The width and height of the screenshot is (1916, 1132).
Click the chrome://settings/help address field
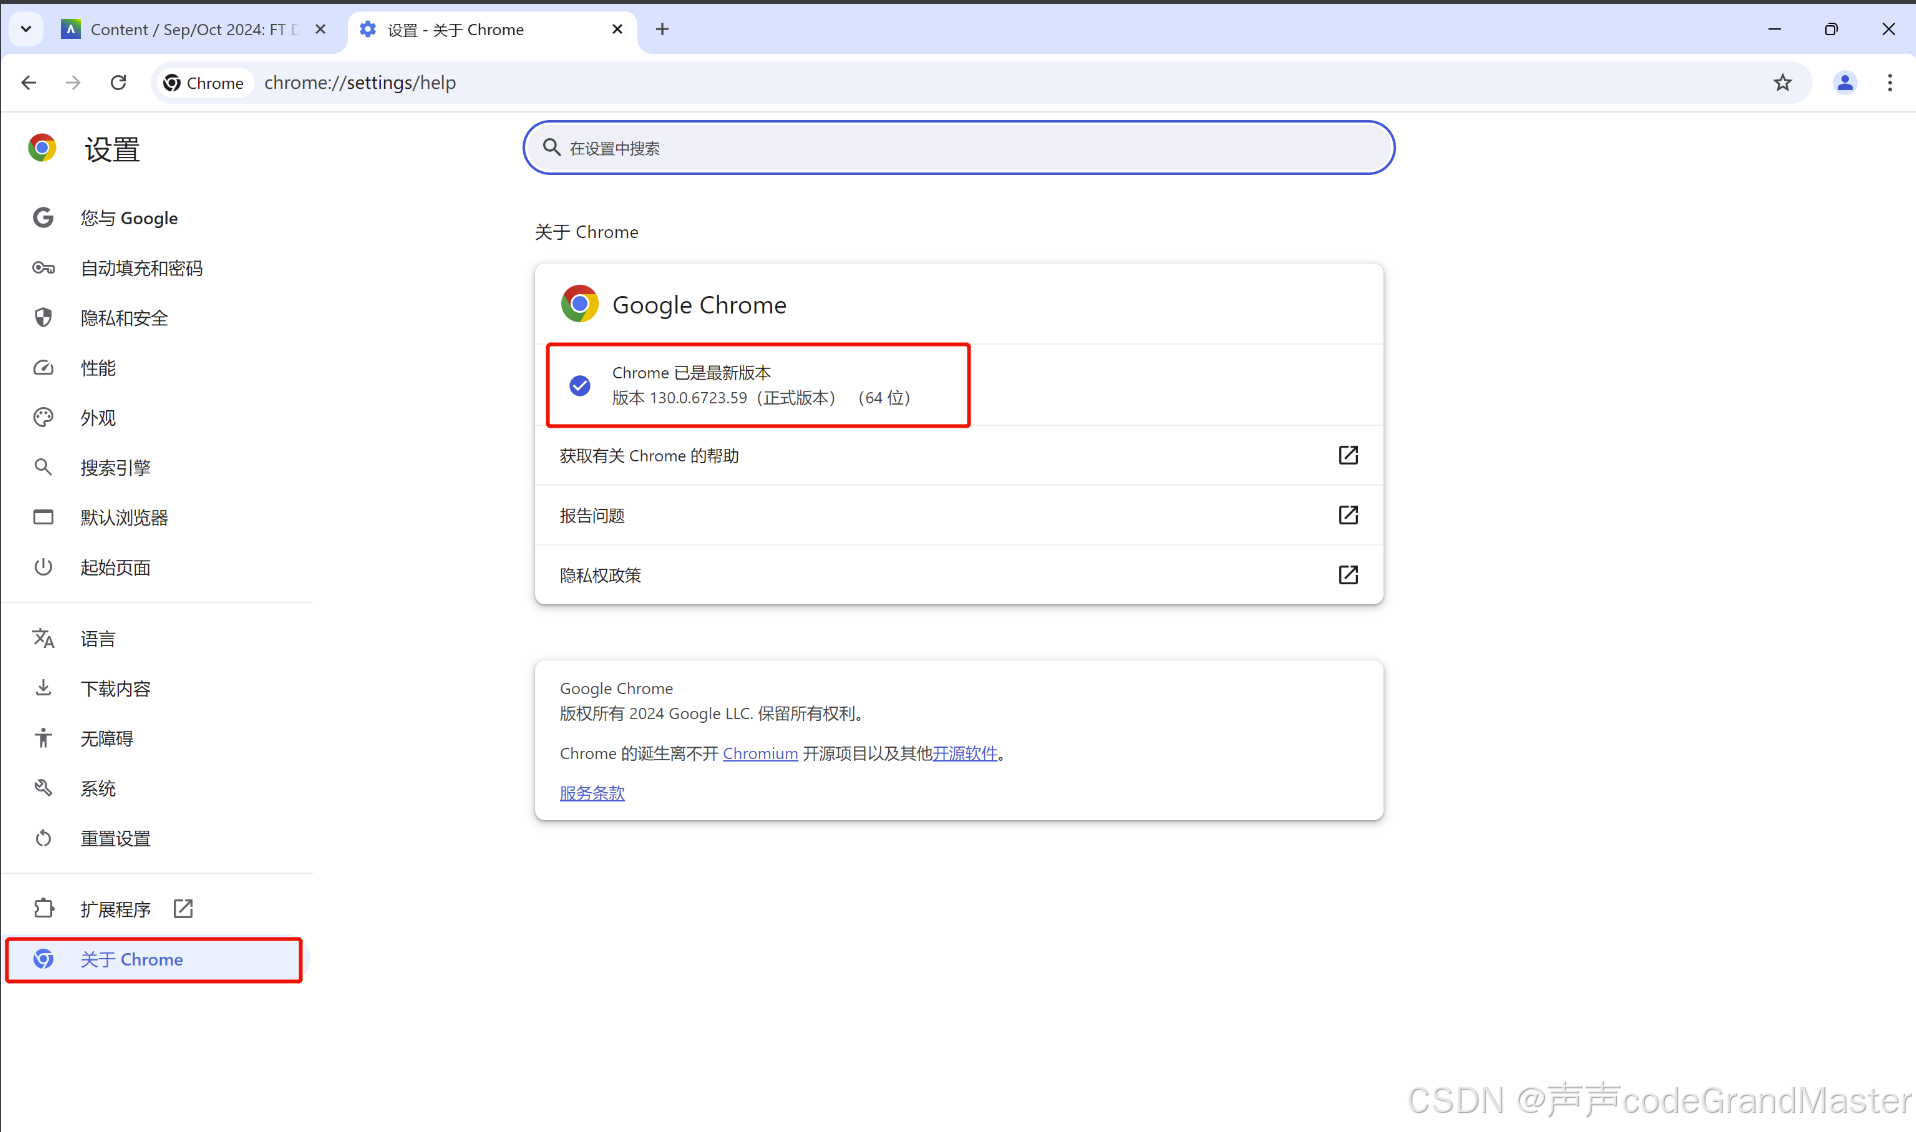(x=360, y=83)
